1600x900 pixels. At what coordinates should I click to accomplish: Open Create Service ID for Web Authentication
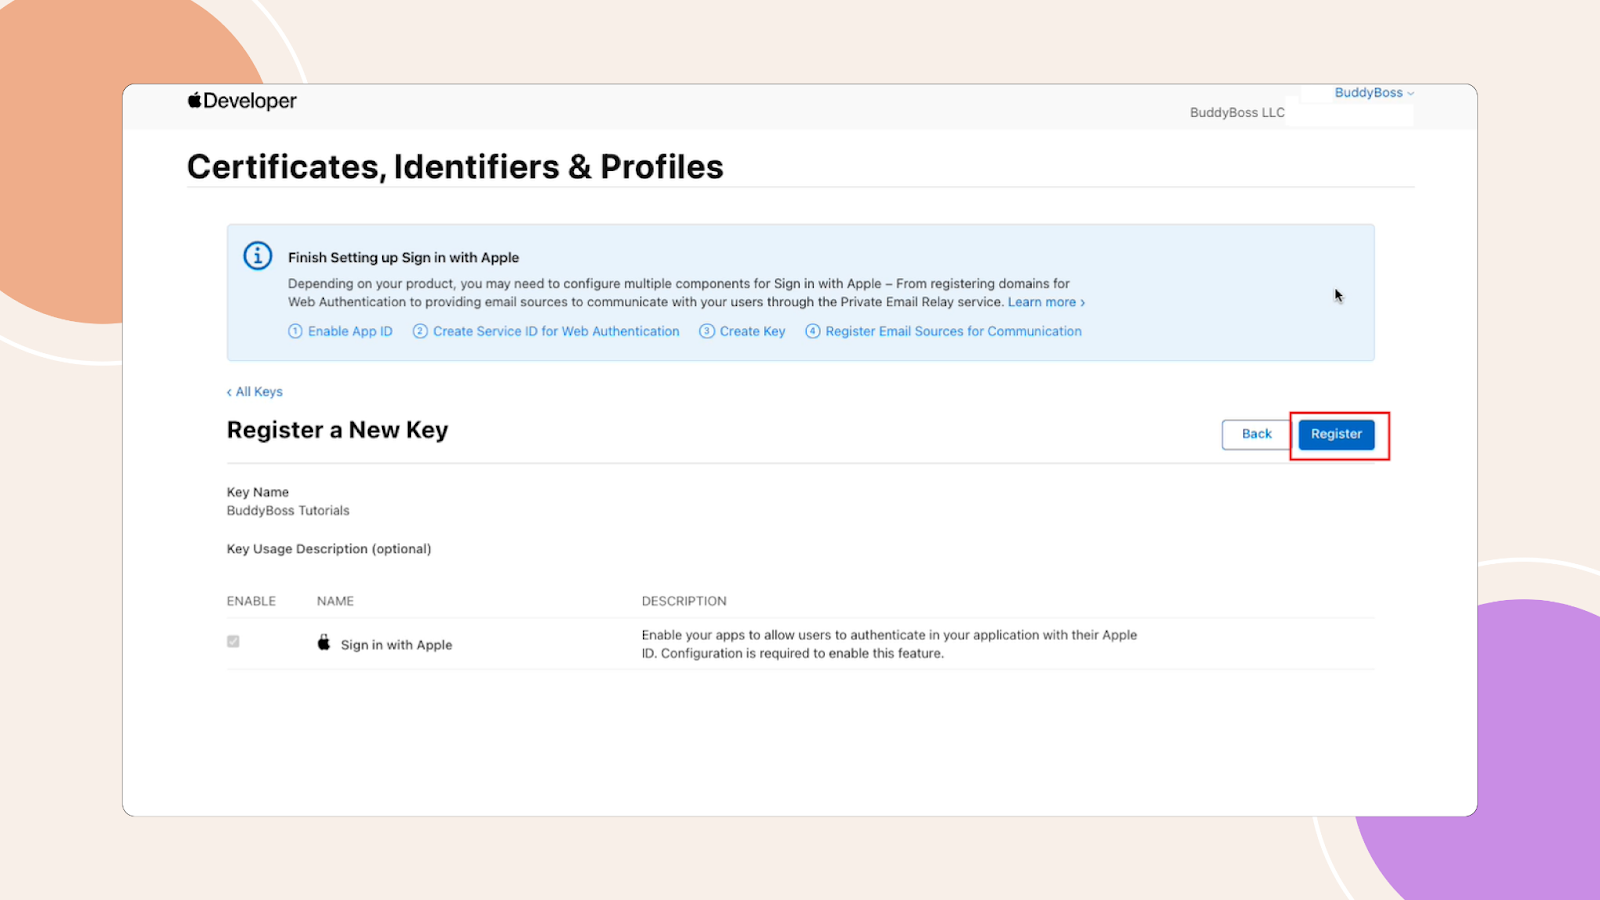coord(556,331)
